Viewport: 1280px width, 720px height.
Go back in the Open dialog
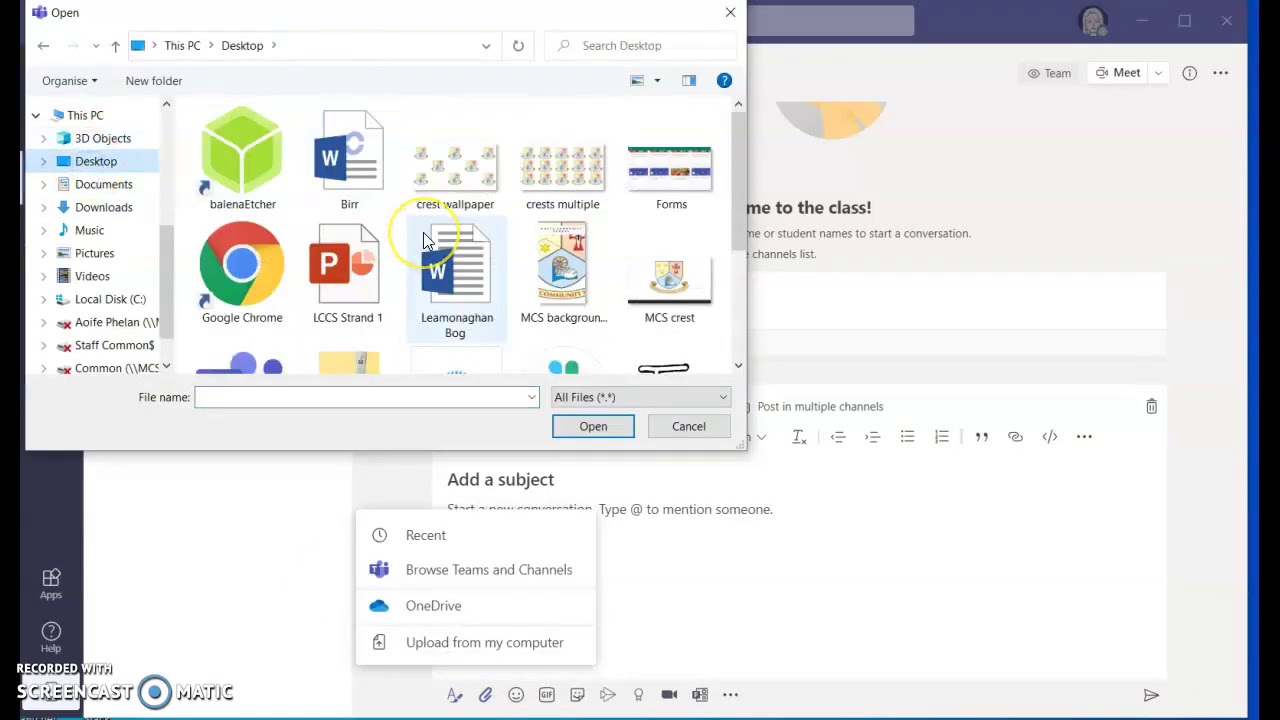[43, 46]
